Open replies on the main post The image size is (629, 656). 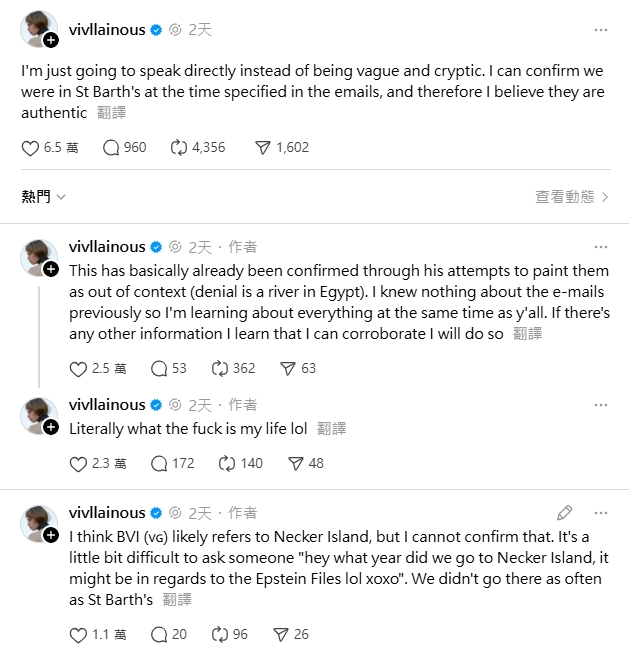tap(112, 148)
